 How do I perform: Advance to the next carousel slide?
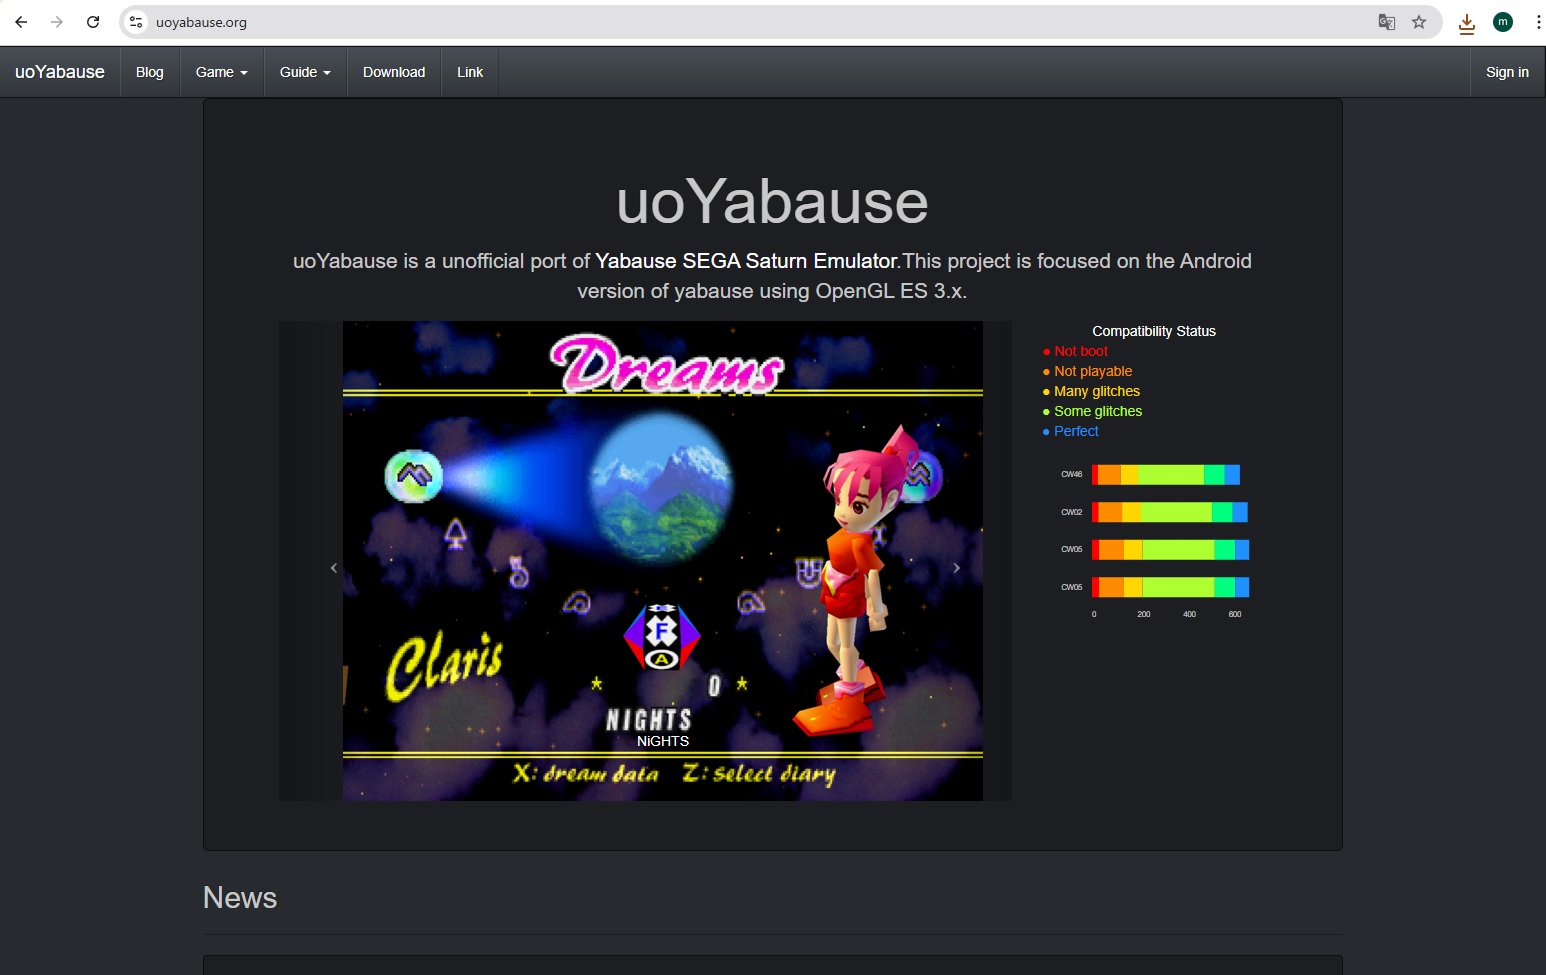(x=957, y=568)
